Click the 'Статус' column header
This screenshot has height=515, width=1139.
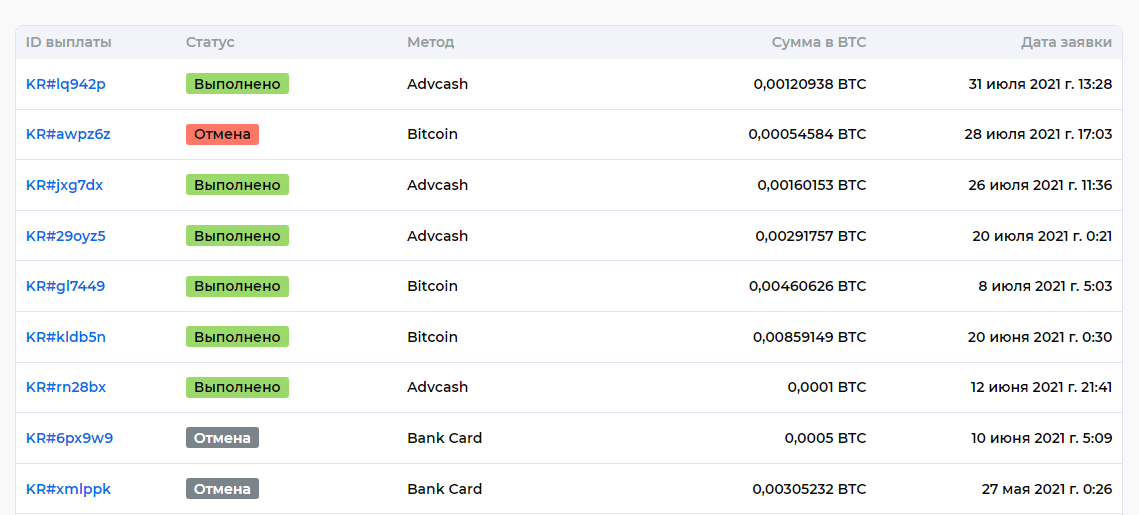tap(210, 42)
